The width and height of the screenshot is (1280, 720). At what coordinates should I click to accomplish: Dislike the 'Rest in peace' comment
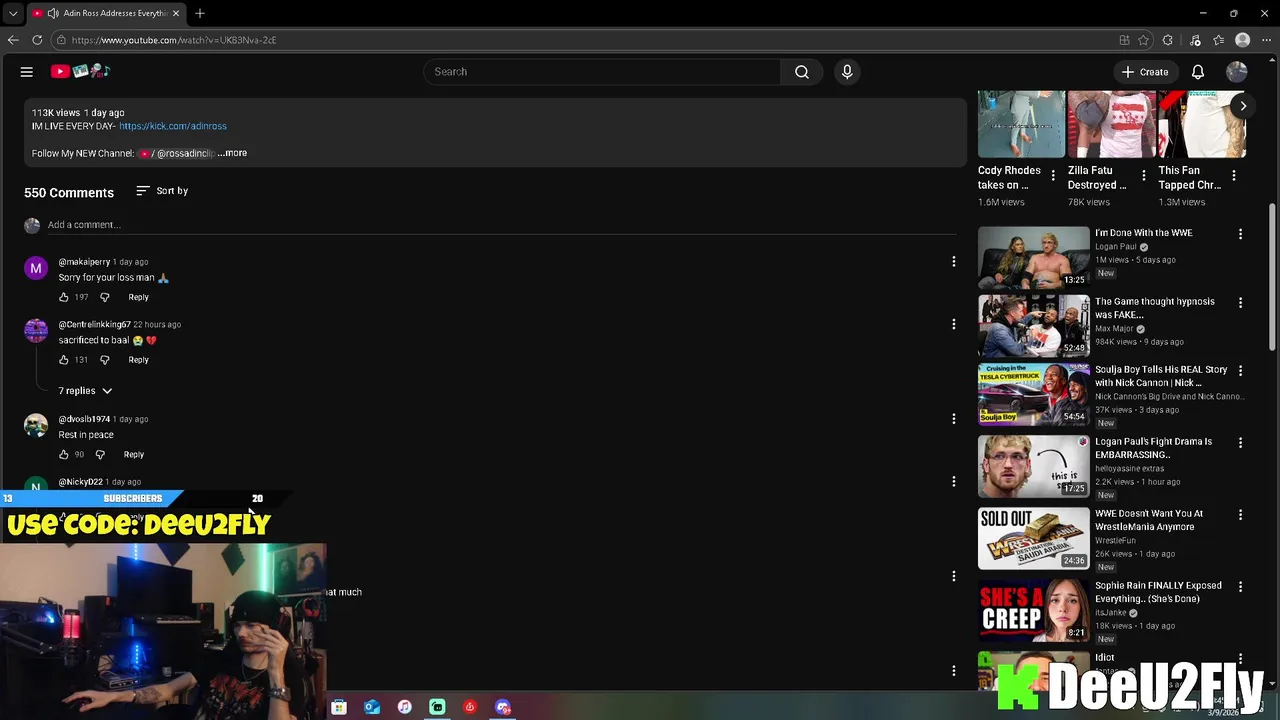100,455
